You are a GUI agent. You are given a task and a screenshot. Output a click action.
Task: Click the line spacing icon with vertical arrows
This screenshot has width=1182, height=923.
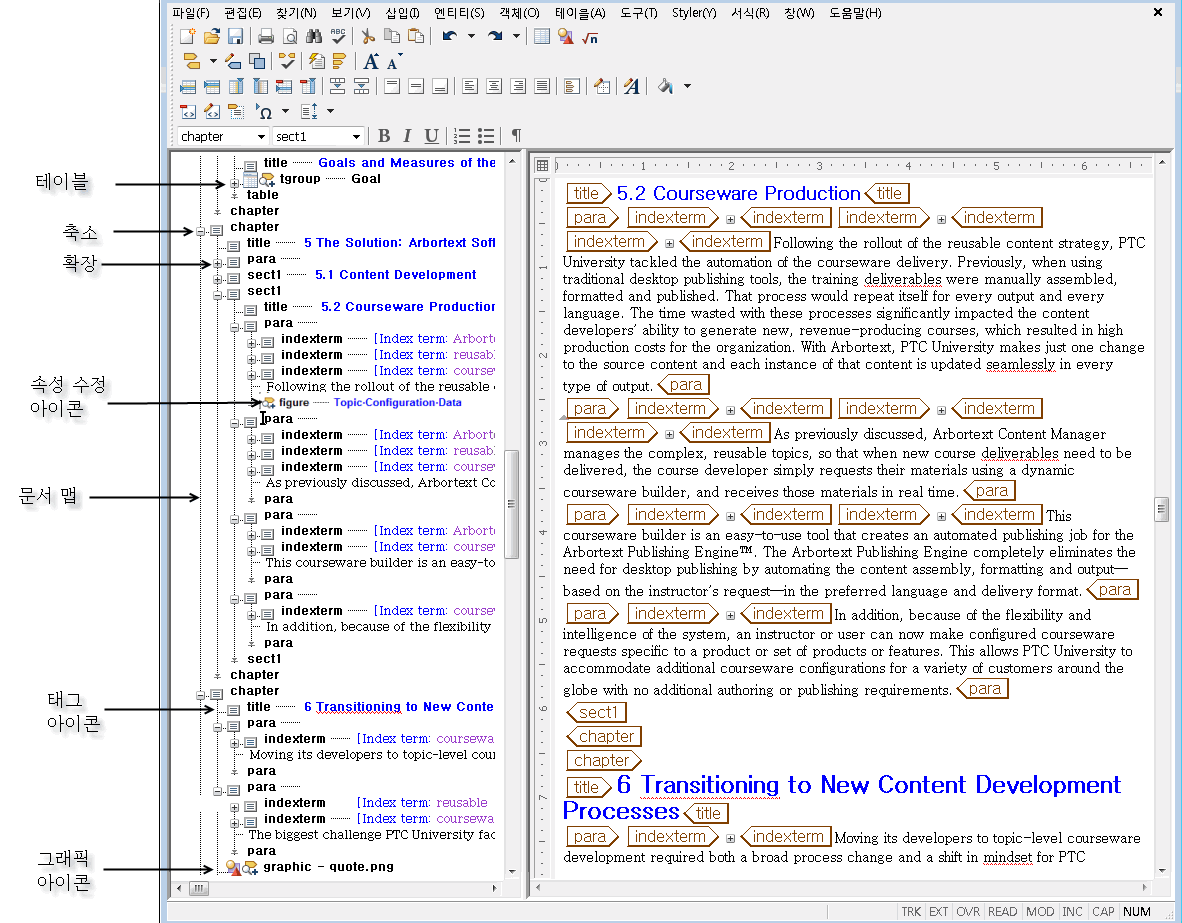(x=310, y=112)
